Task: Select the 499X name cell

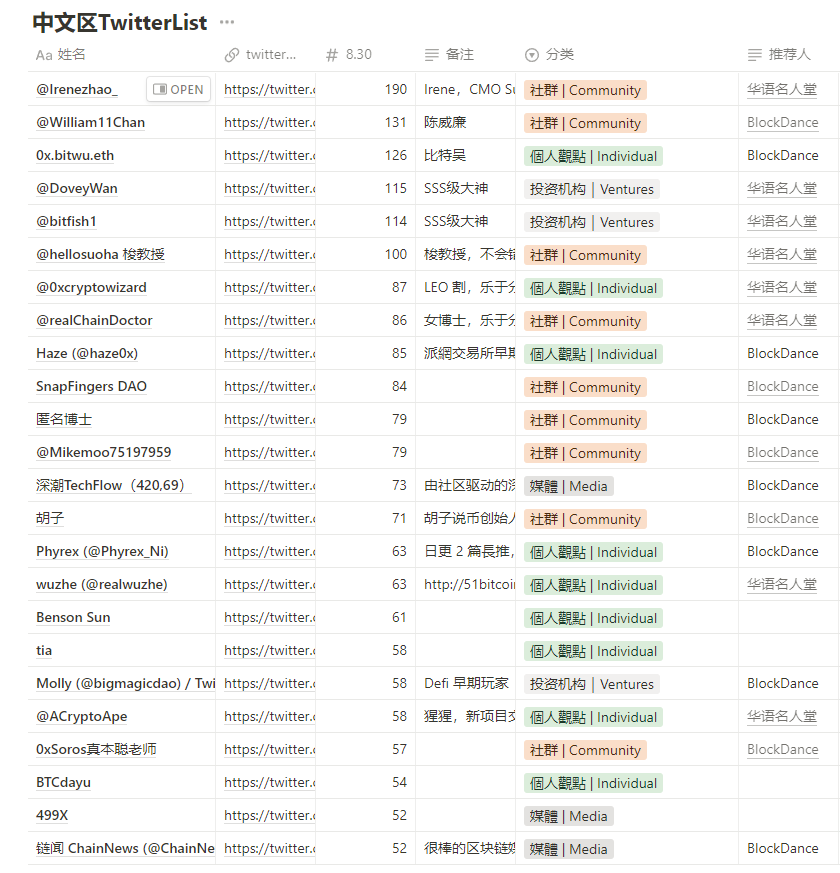Action: pos(121,815)
